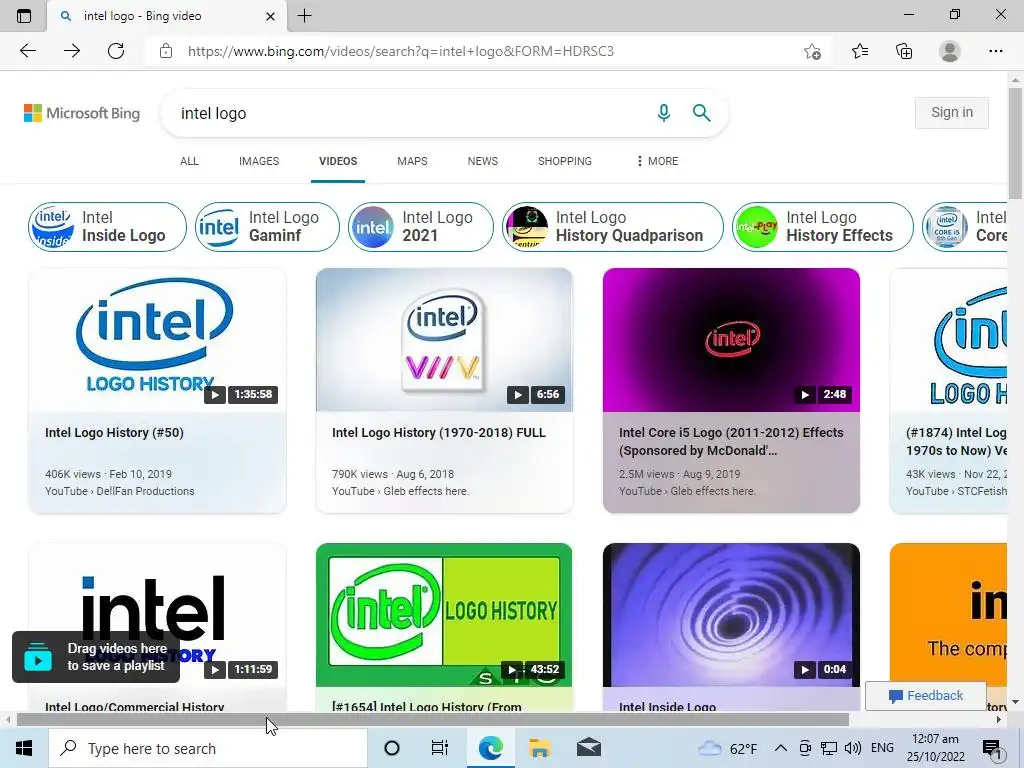Close the 'intel logo - Bing video' tab
This screenshot has height=768, width=1024.
pos(270,16)
